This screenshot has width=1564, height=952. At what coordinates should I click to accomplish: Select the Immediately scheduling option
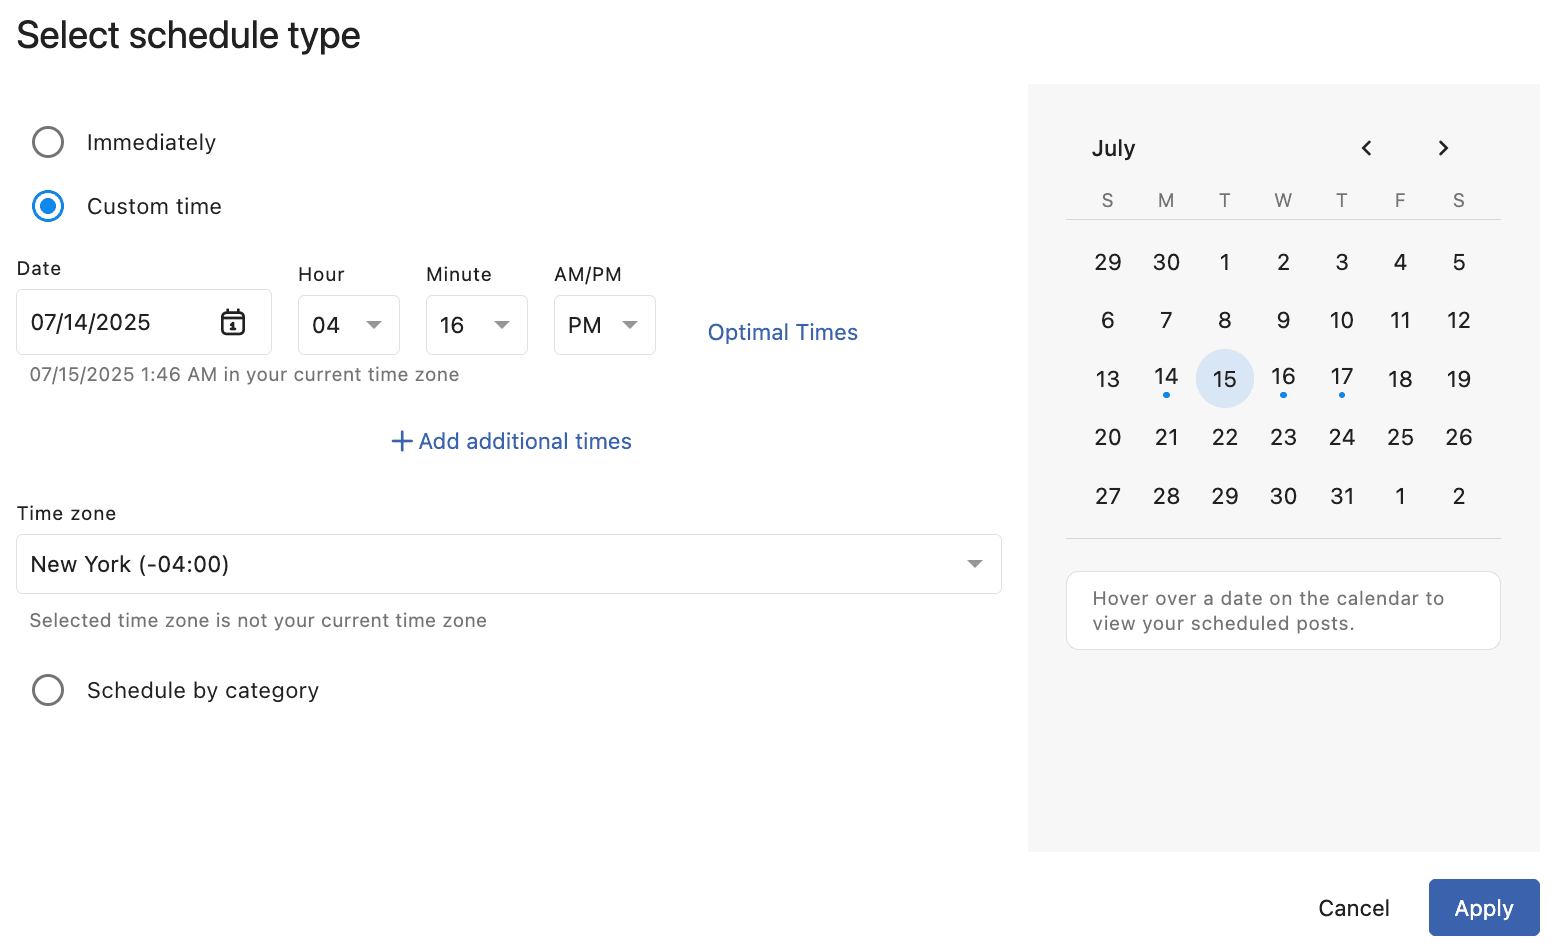[48, 142]
